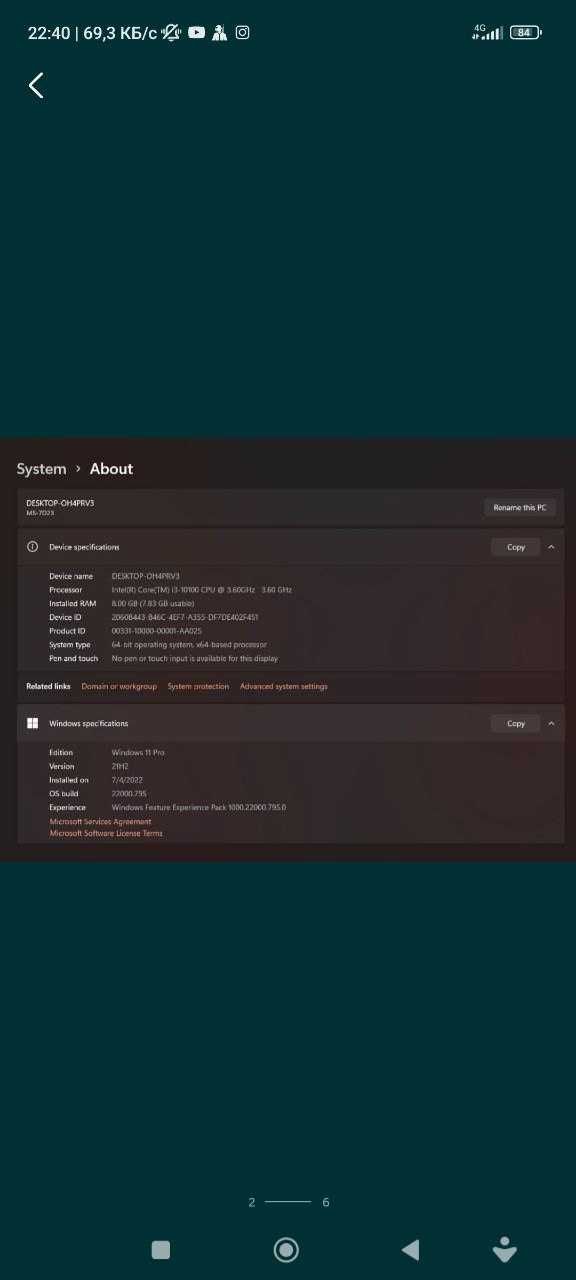
Task: Click the Windows Feature Experience Pack value
Action: pyautogui.click(x=199, y=807)
